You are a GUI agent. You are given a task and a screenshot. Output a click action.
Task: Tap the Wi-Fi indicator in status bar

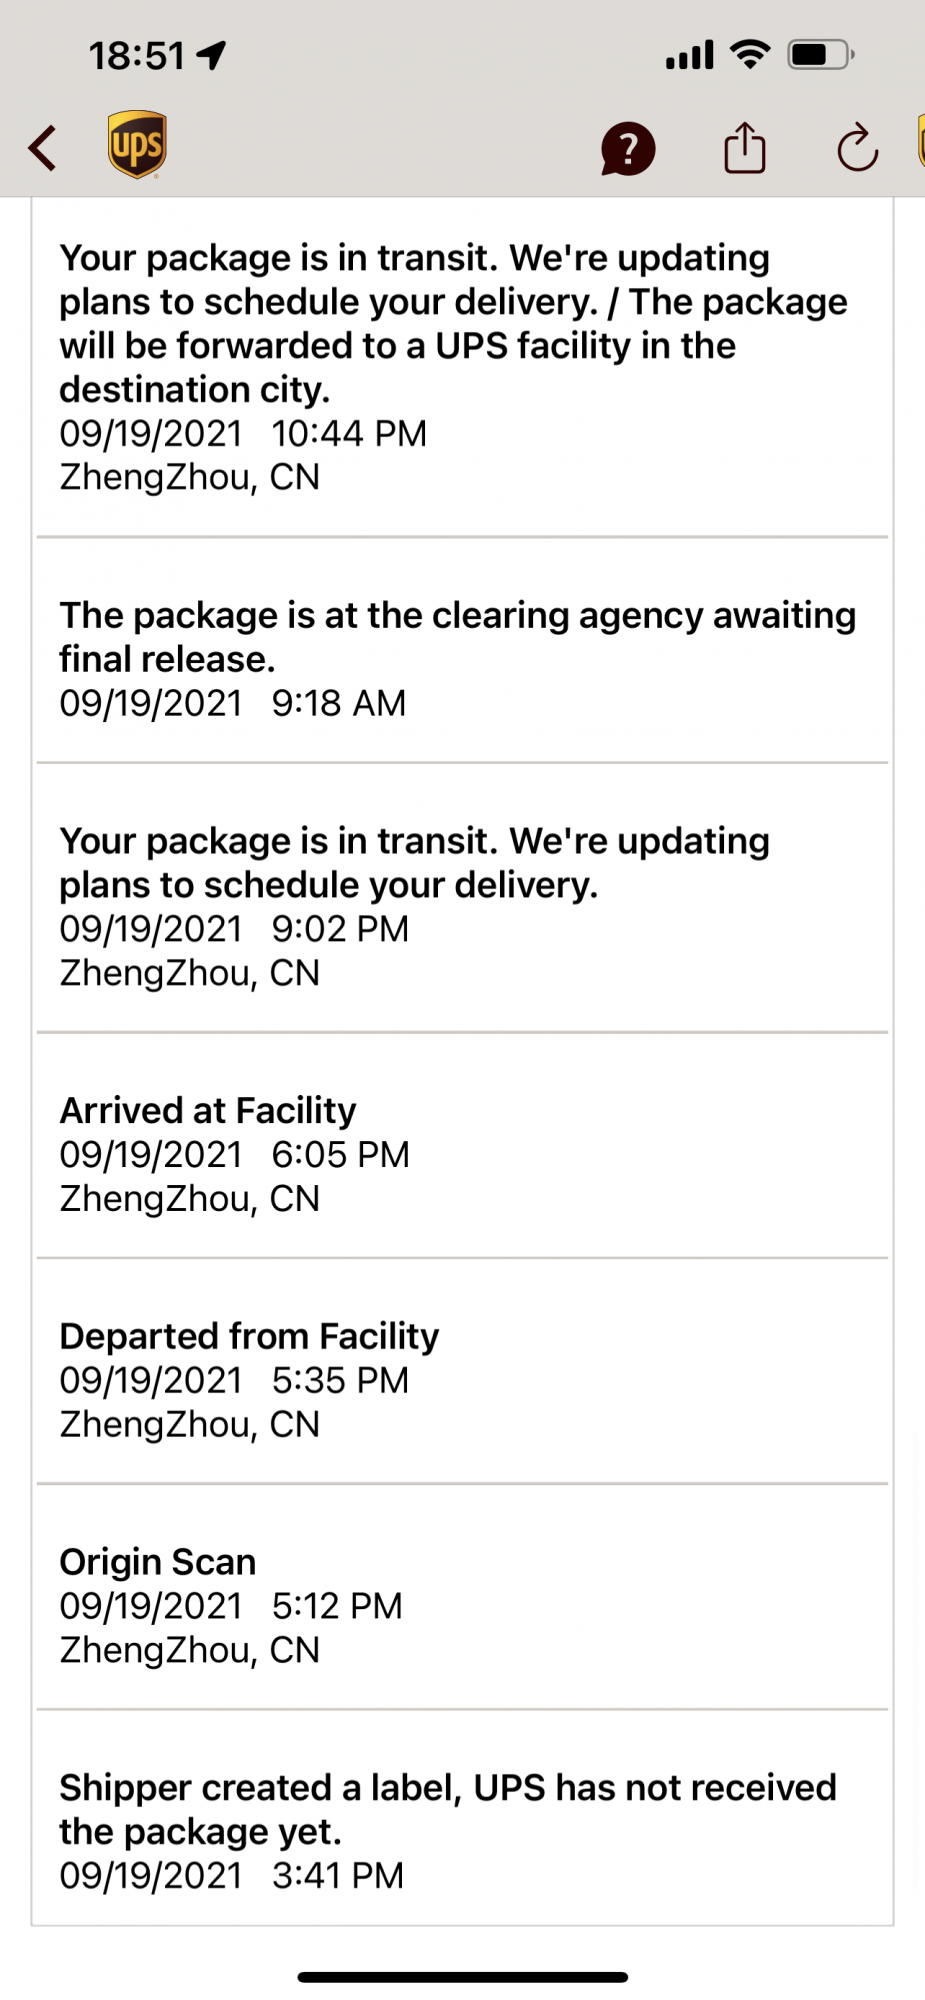[750, 54]
